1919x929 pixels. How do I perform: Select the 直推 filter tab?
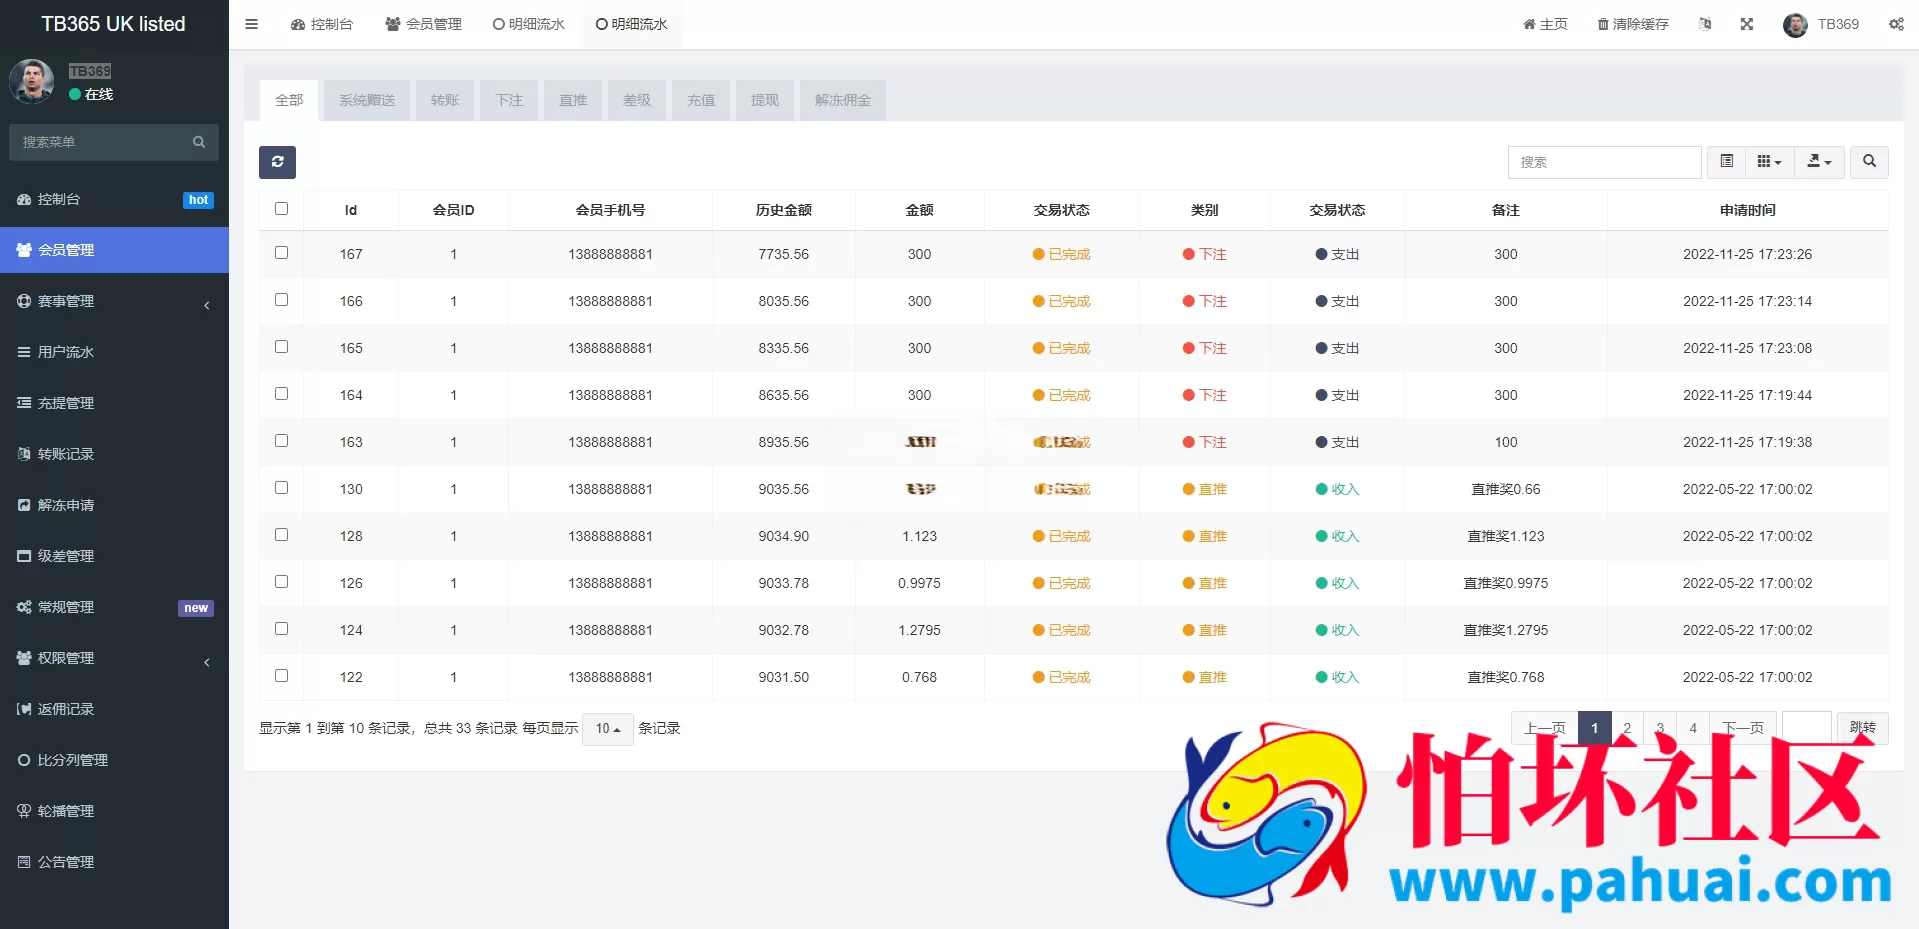pyautogui.click(x=573, y=100)
